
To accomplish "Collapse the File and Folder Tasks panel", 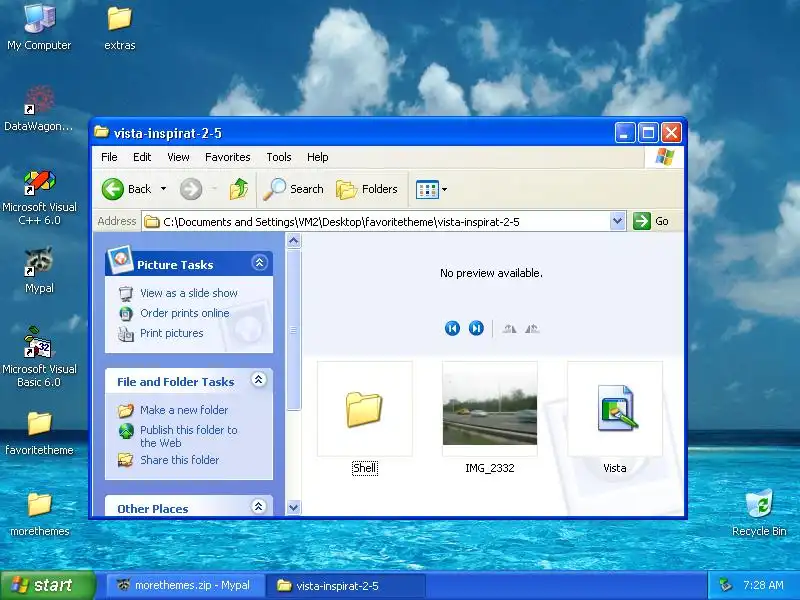I will [259, 380].
